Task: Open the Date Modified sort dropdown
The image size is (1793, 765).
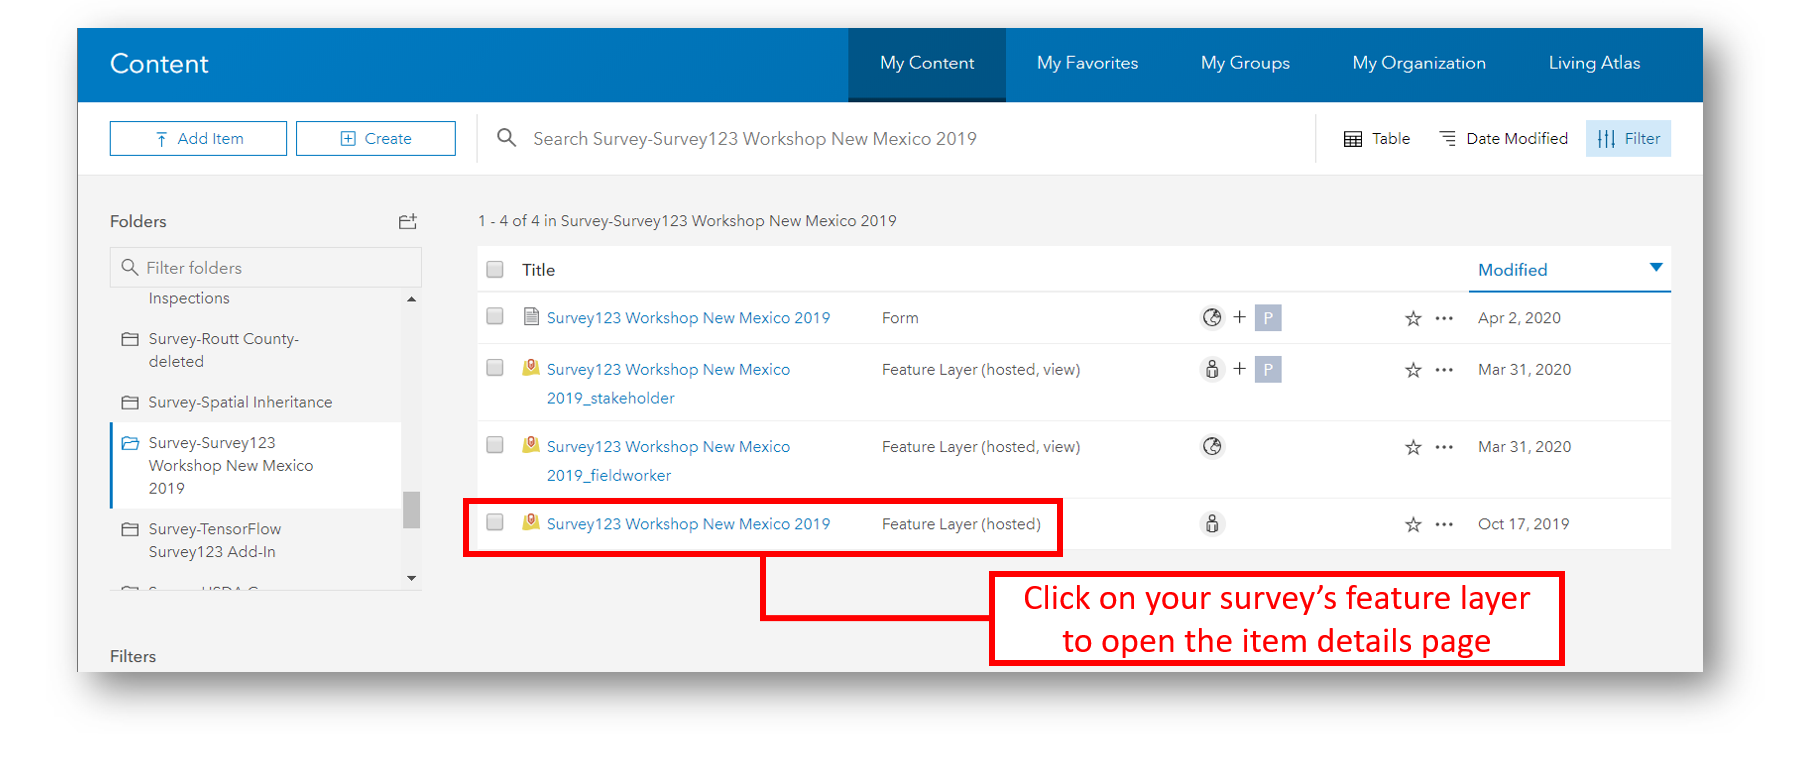Action: coord(1503,138)
